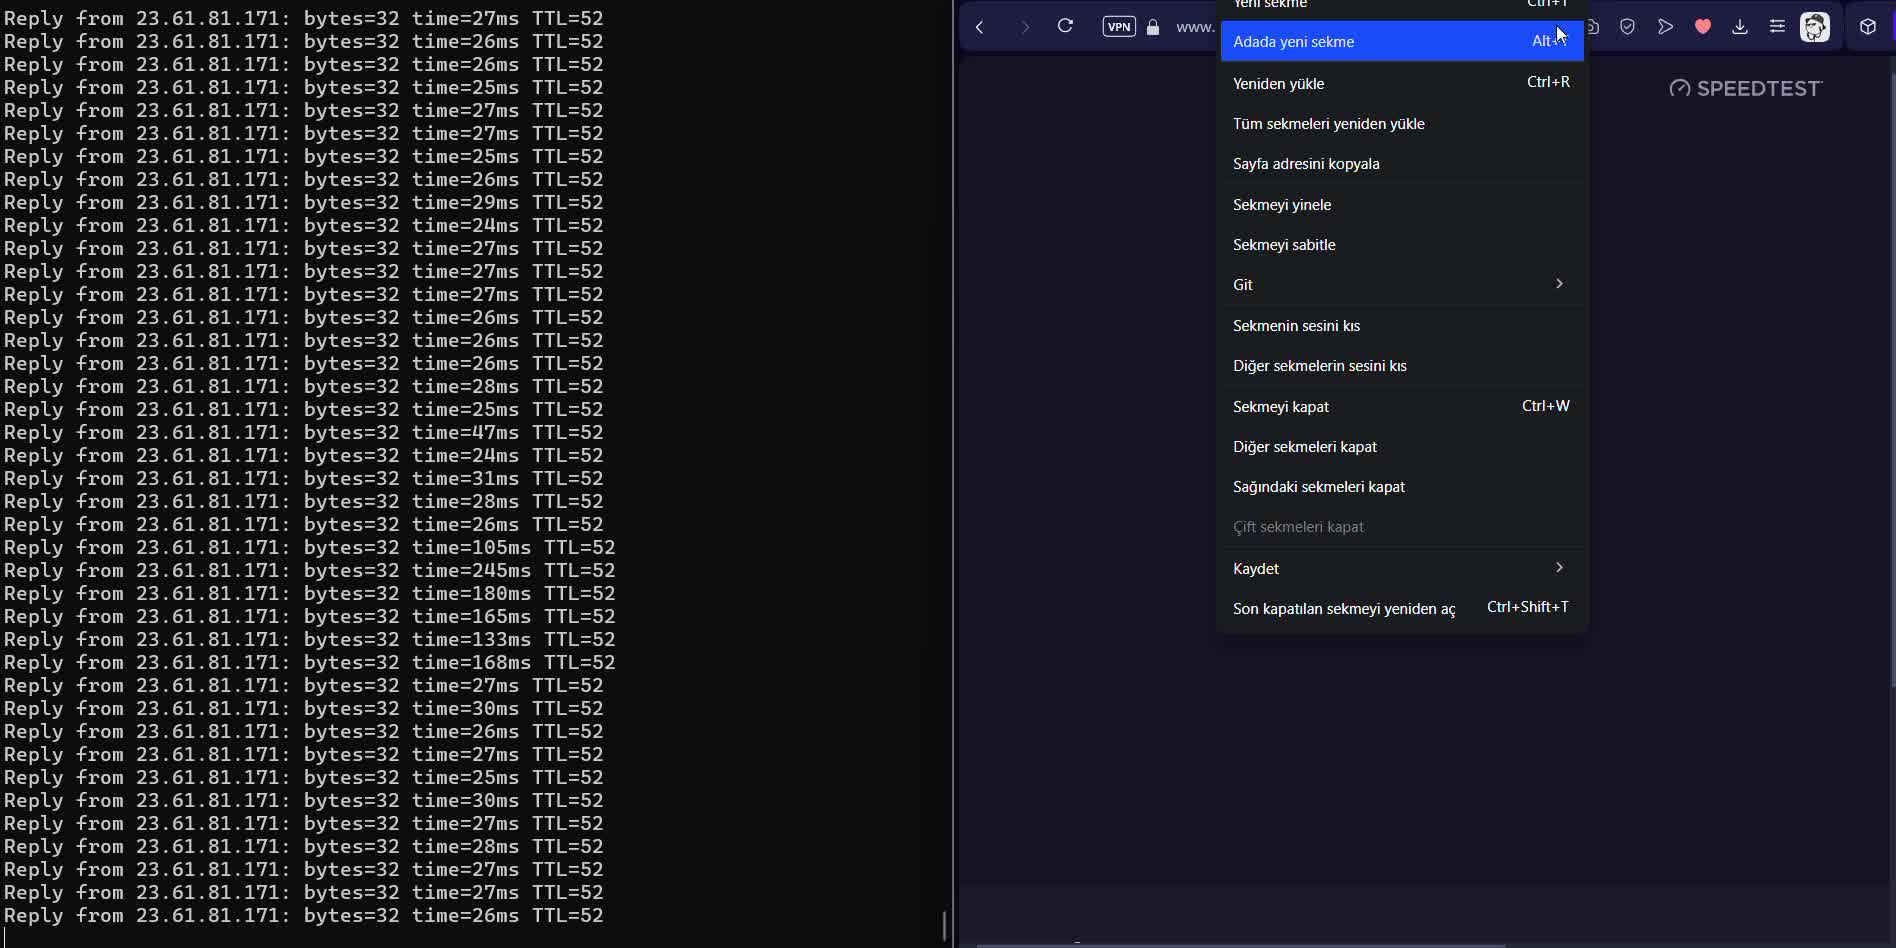1896x948 pixels.
Task: Expand the Kaydet submenu
Action: (x=1401, y=568)
